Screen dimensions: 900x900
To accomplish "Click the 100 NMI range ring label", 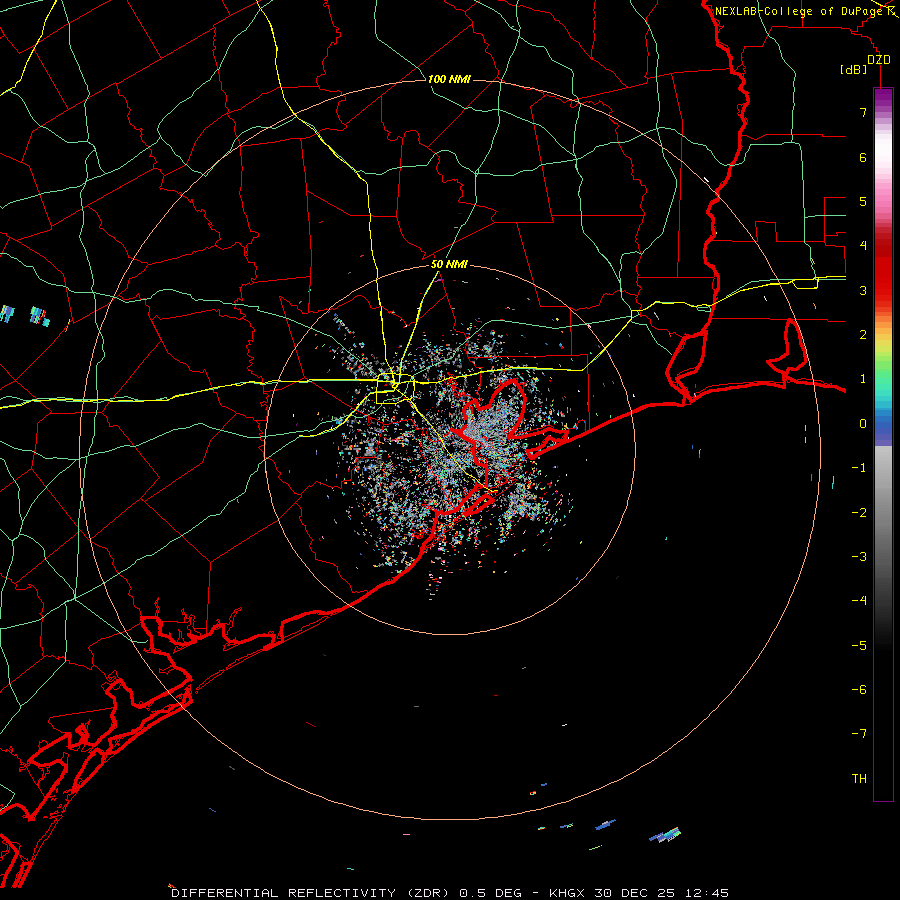I will (449, 79).
